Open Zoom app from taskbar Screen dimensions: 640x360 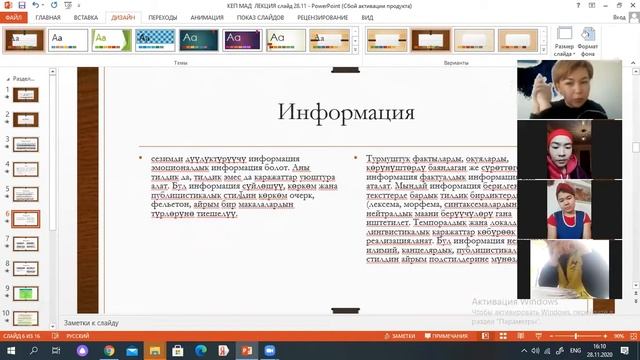pyautogui.click(x=269, y=351)
